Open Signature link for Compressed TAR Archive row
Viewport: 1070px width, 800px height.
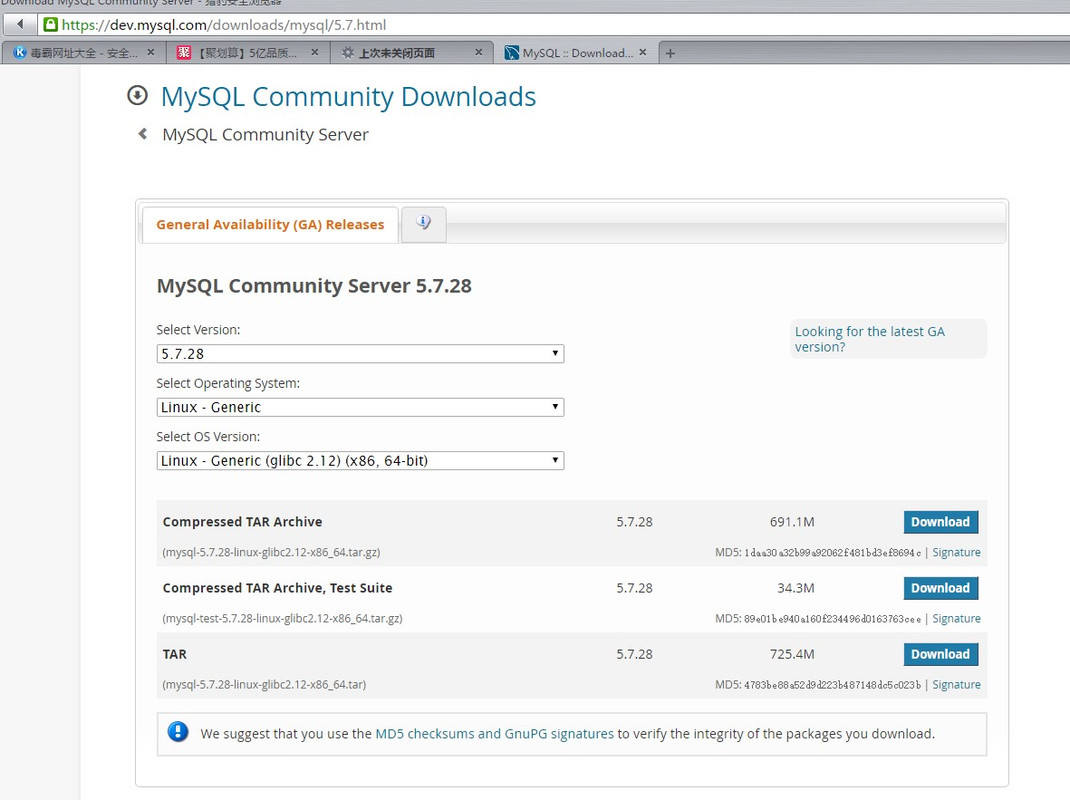[x=956, y=552]
